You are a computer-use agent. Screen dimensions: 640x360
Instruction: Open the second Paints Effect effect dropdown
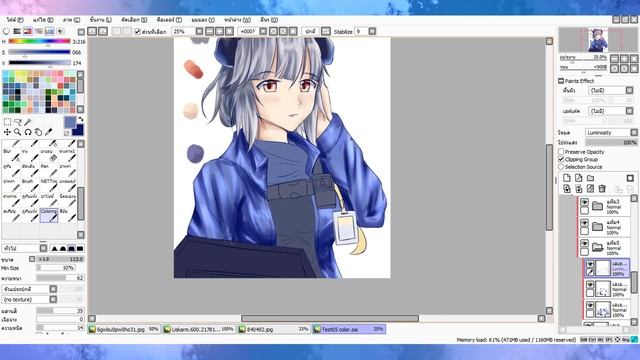pos(629,111)
